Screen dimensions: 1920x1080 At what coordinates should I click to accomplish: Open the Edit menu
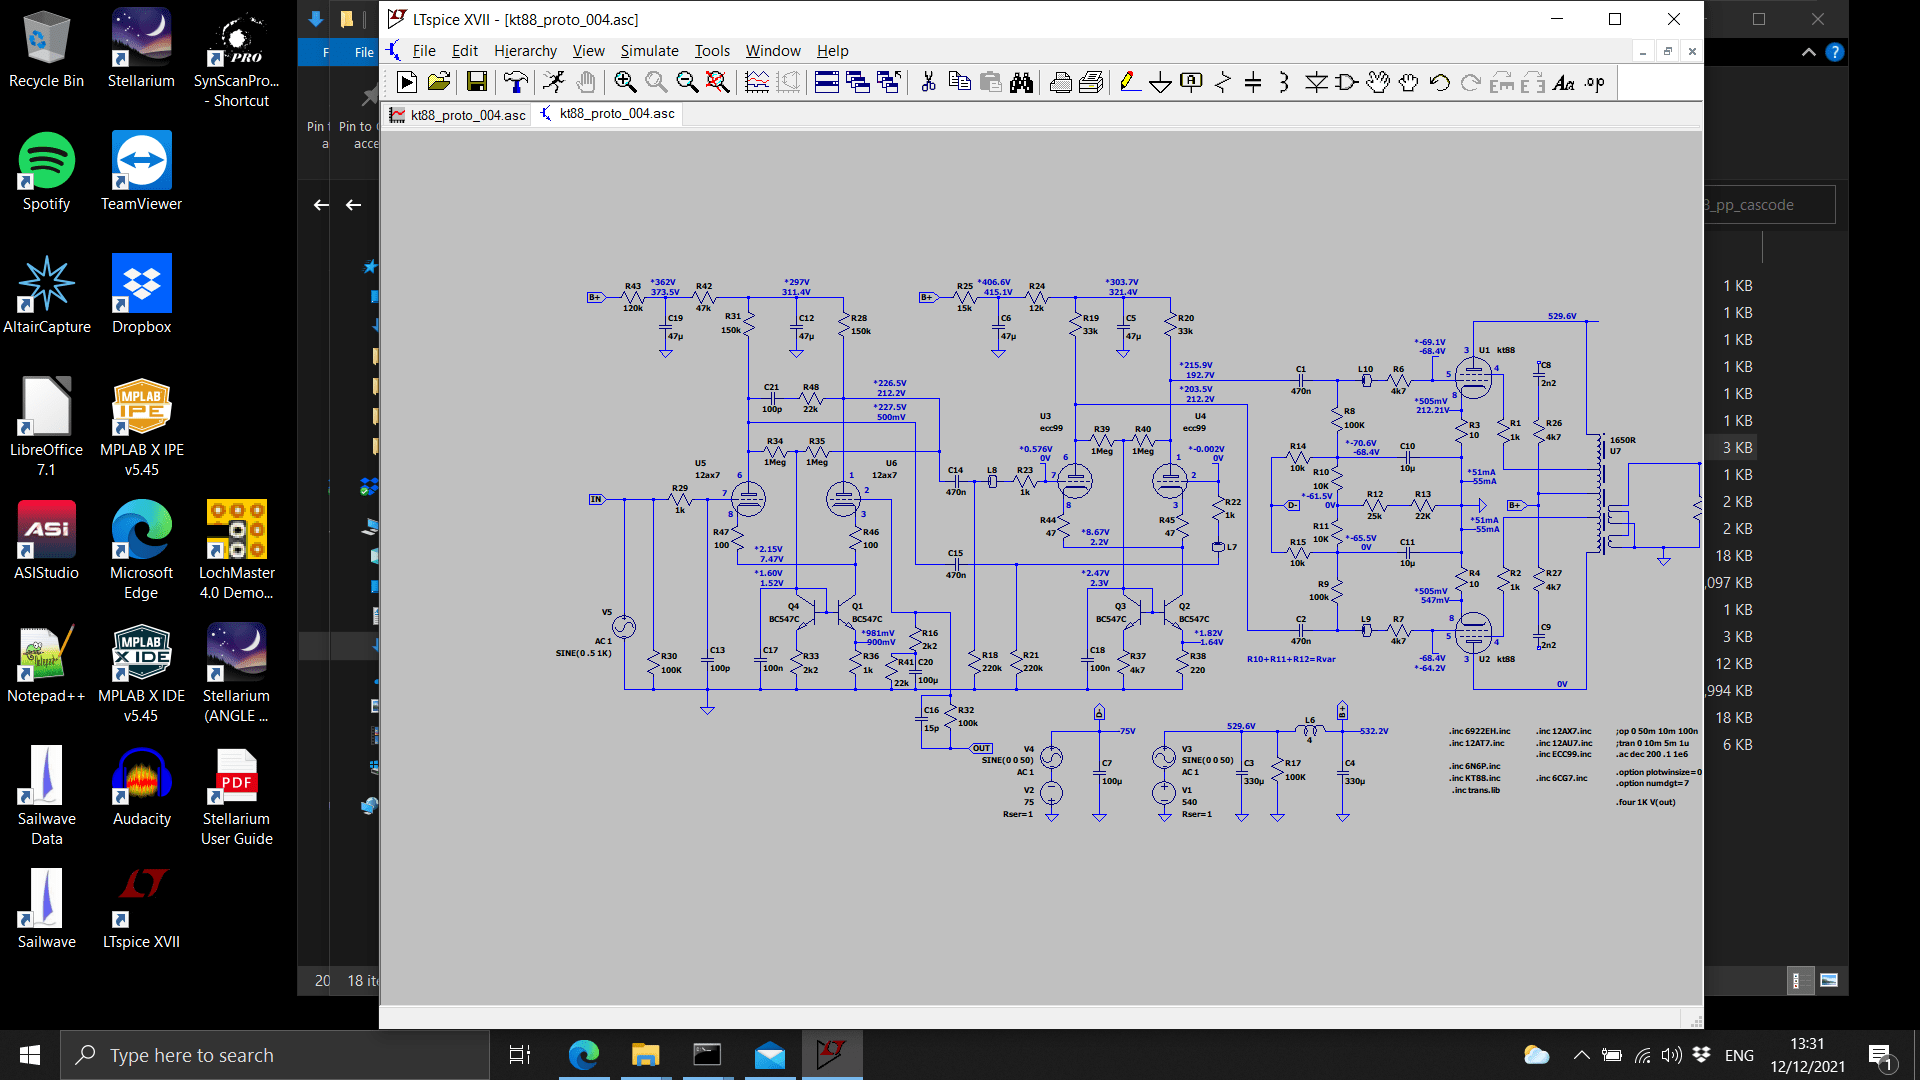465,51
